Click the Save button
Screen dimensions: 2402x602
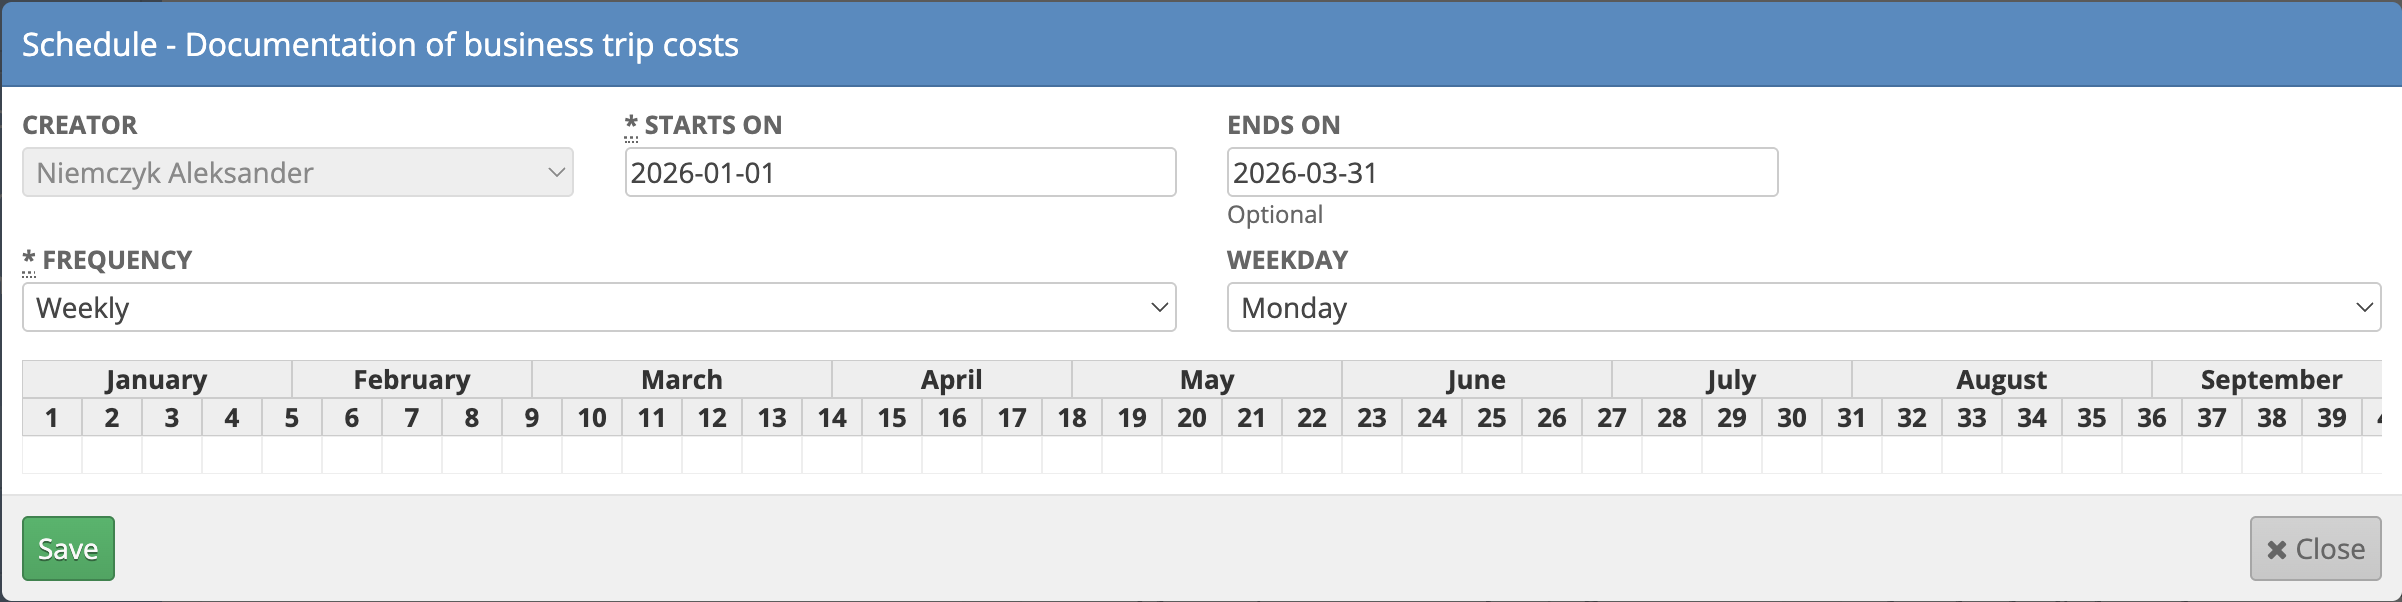click(x=68, y=548)
